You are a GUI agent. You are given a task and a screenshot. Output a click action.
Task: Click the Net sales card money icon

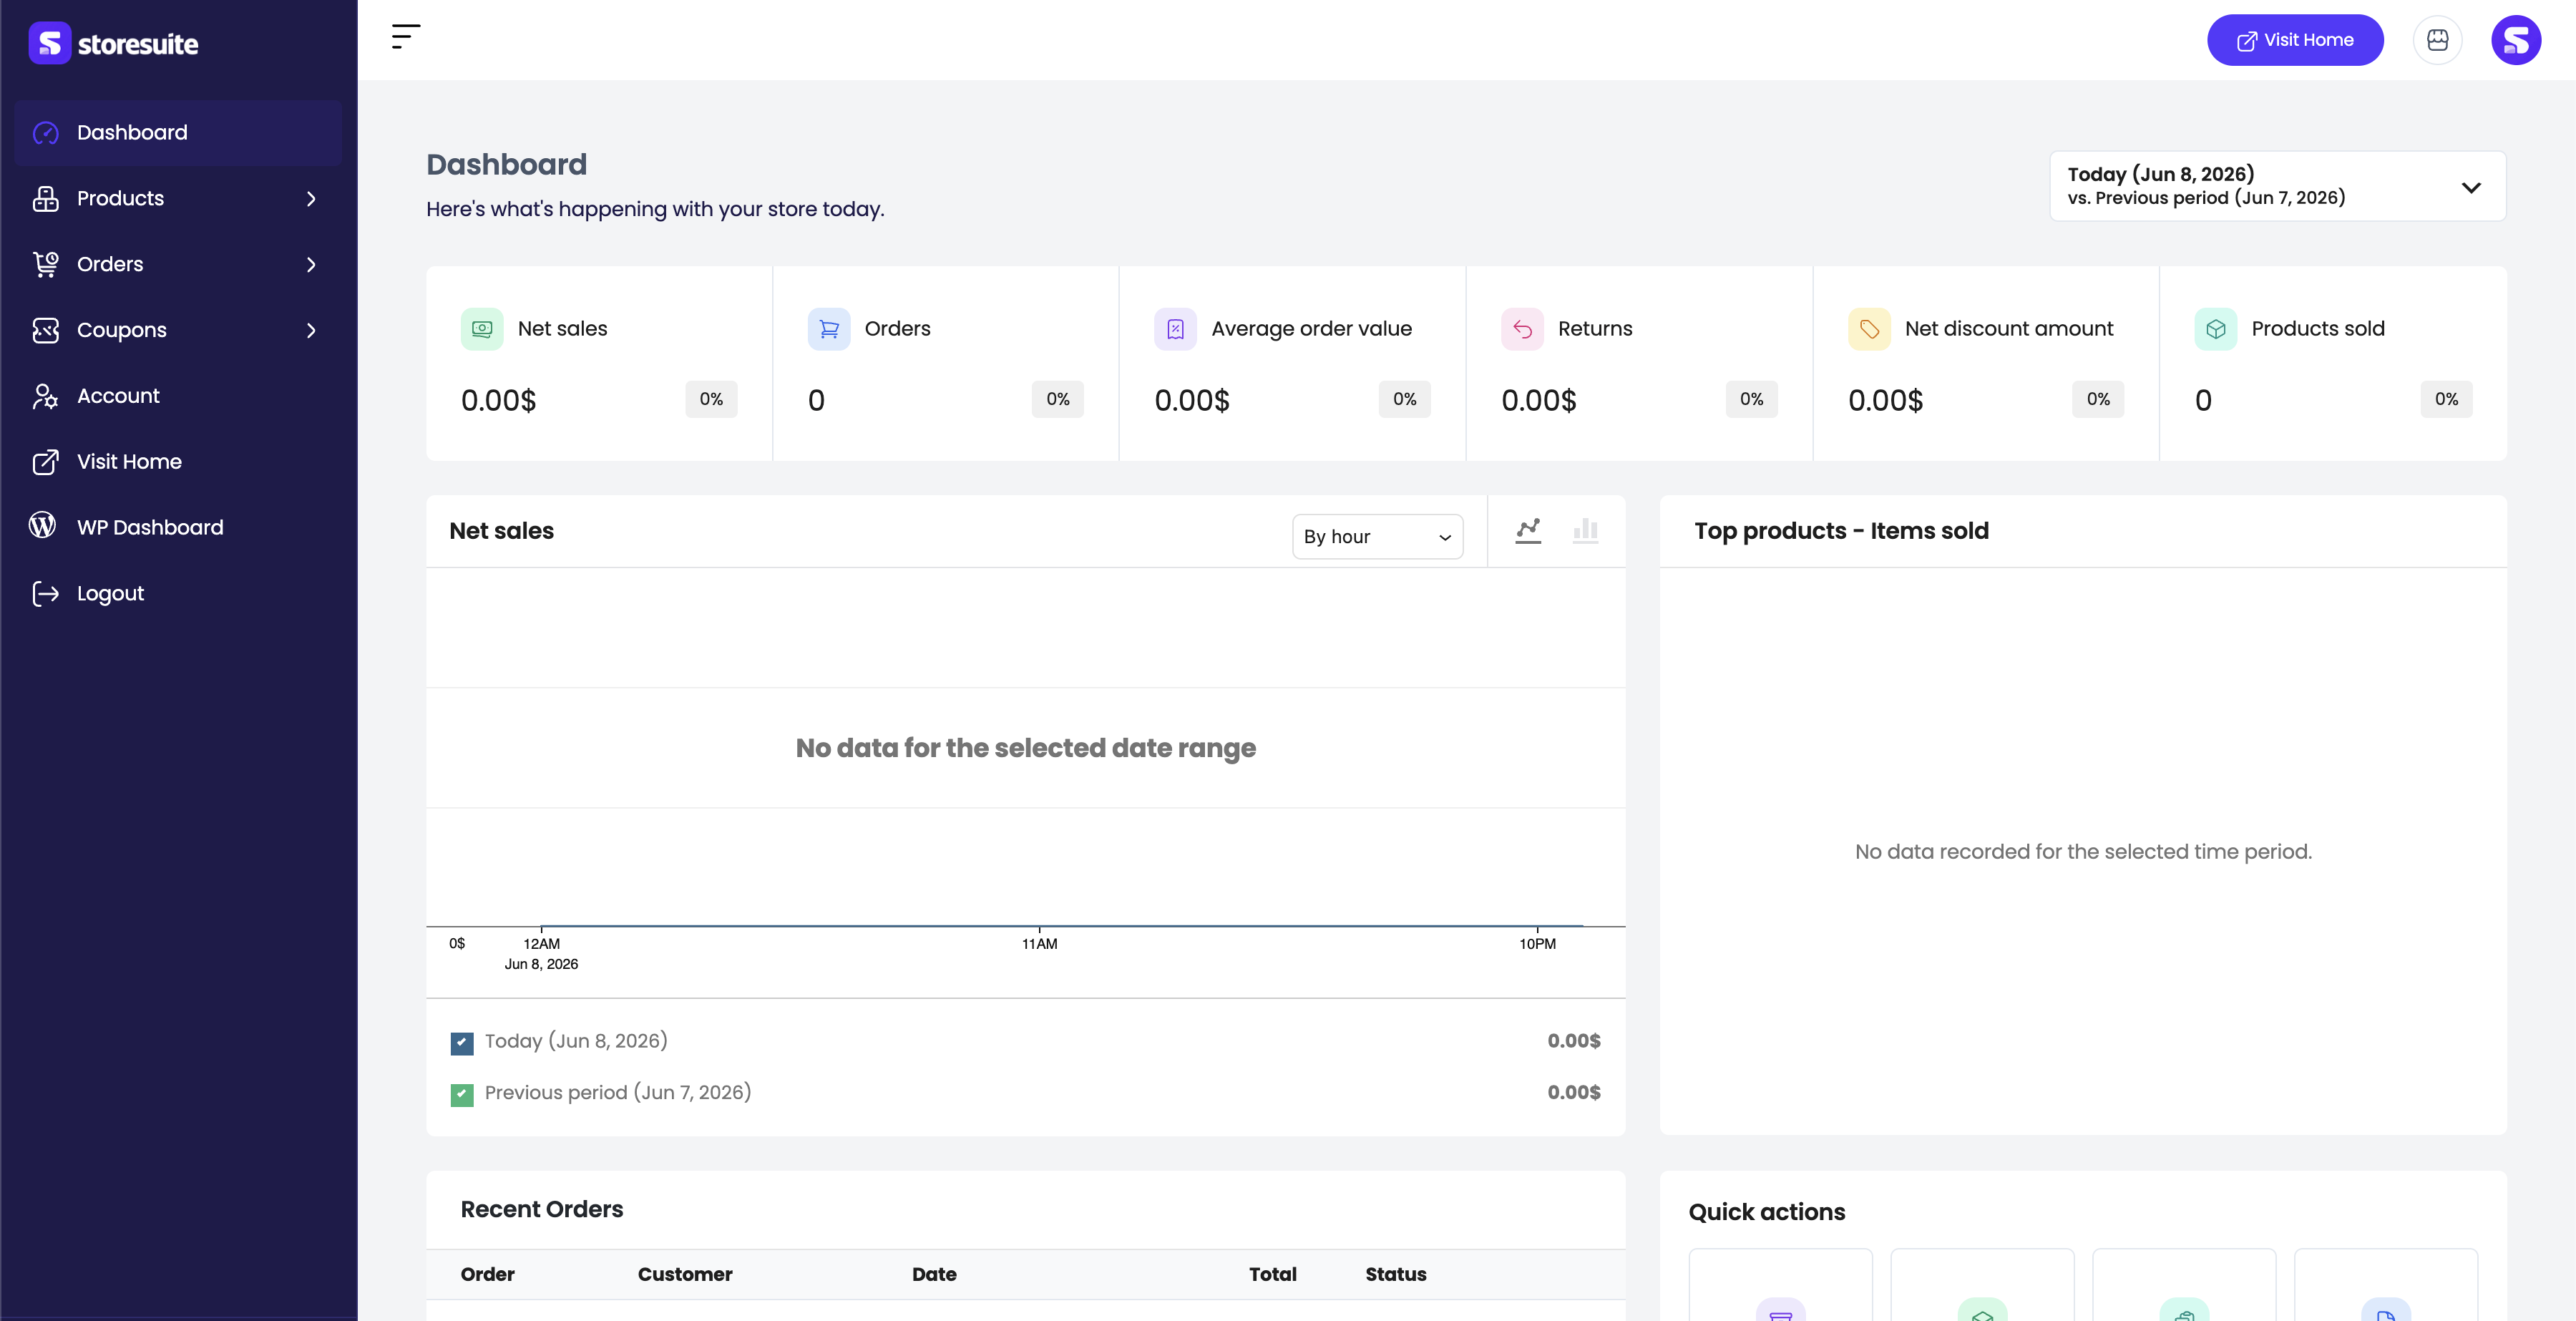tap(482, 329)
